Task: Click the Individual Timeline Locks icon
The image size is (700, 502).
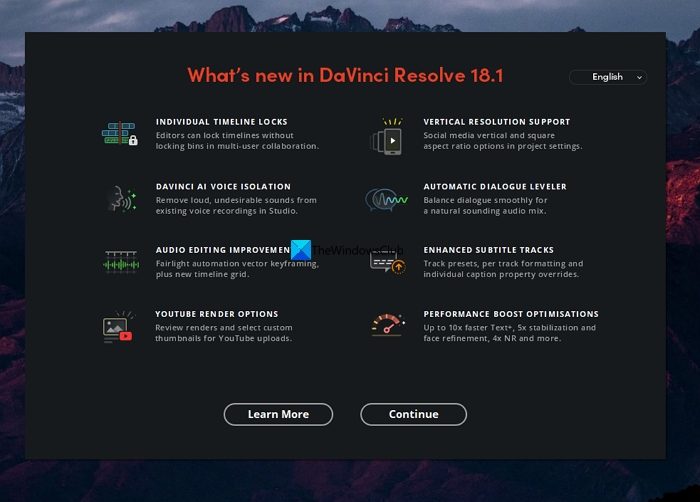Action: click(120, 133)
